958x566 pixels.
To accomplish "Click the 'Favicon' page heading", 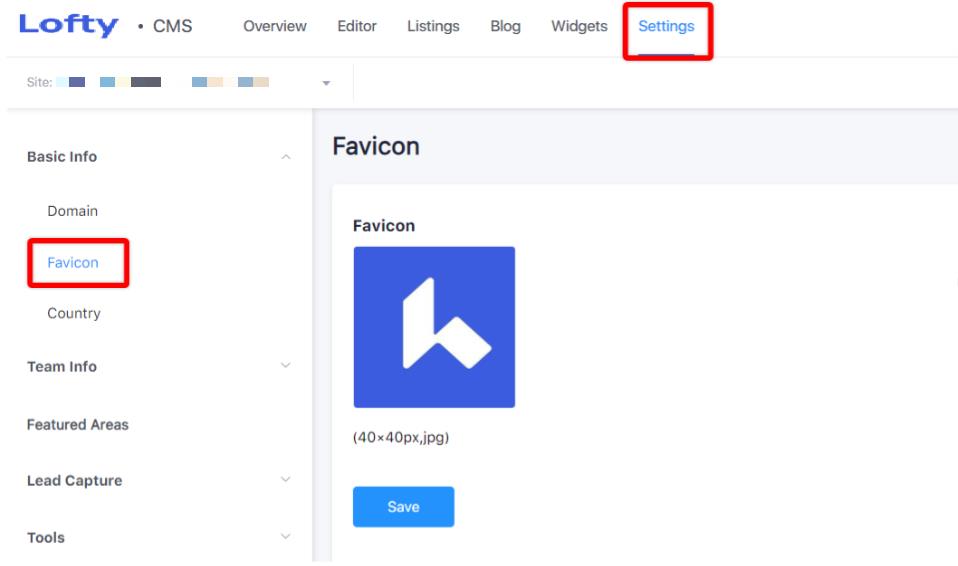I will [x=376, y=147].
